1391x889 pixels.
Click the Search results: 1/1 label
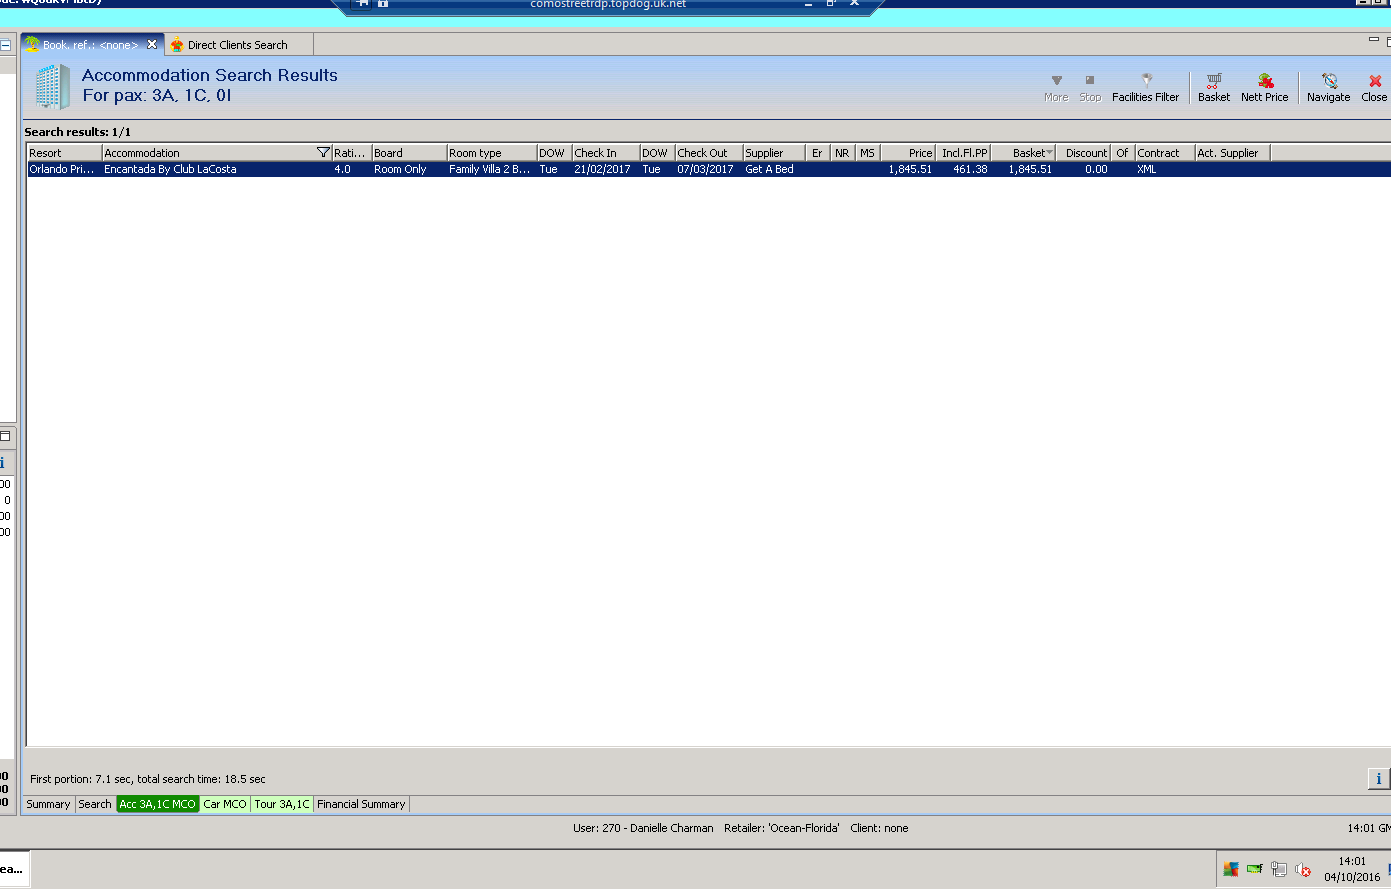78,132
